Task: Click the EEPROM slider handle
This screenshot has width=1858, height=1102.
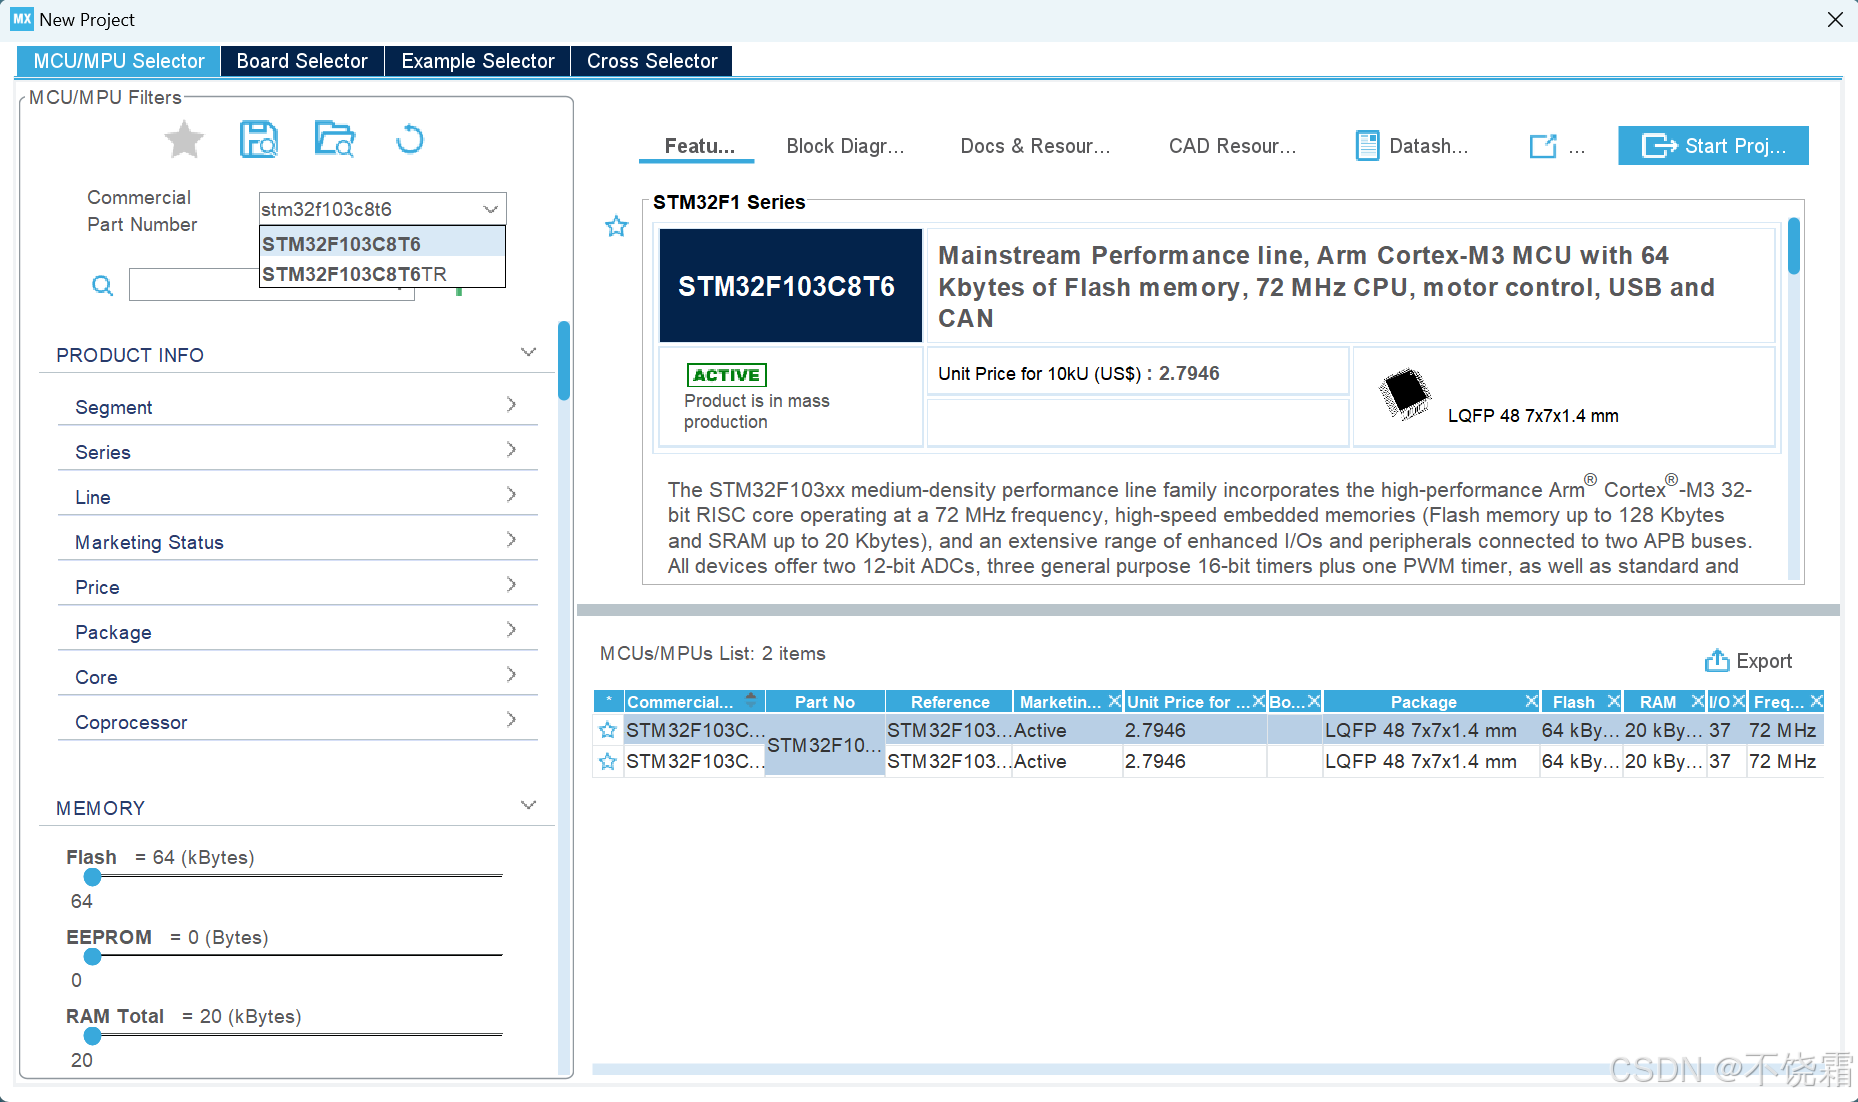Action: click(93, 956)
